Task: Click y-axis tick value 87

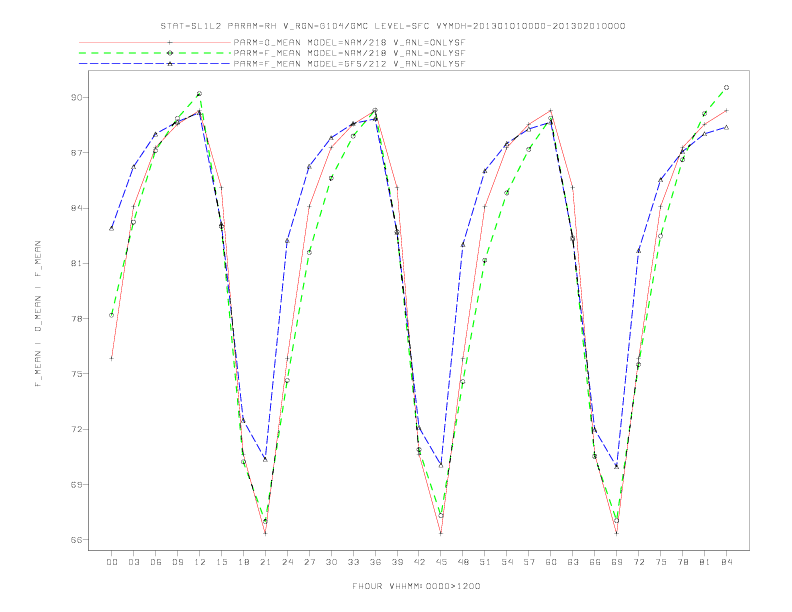Action: click(77, 152)
